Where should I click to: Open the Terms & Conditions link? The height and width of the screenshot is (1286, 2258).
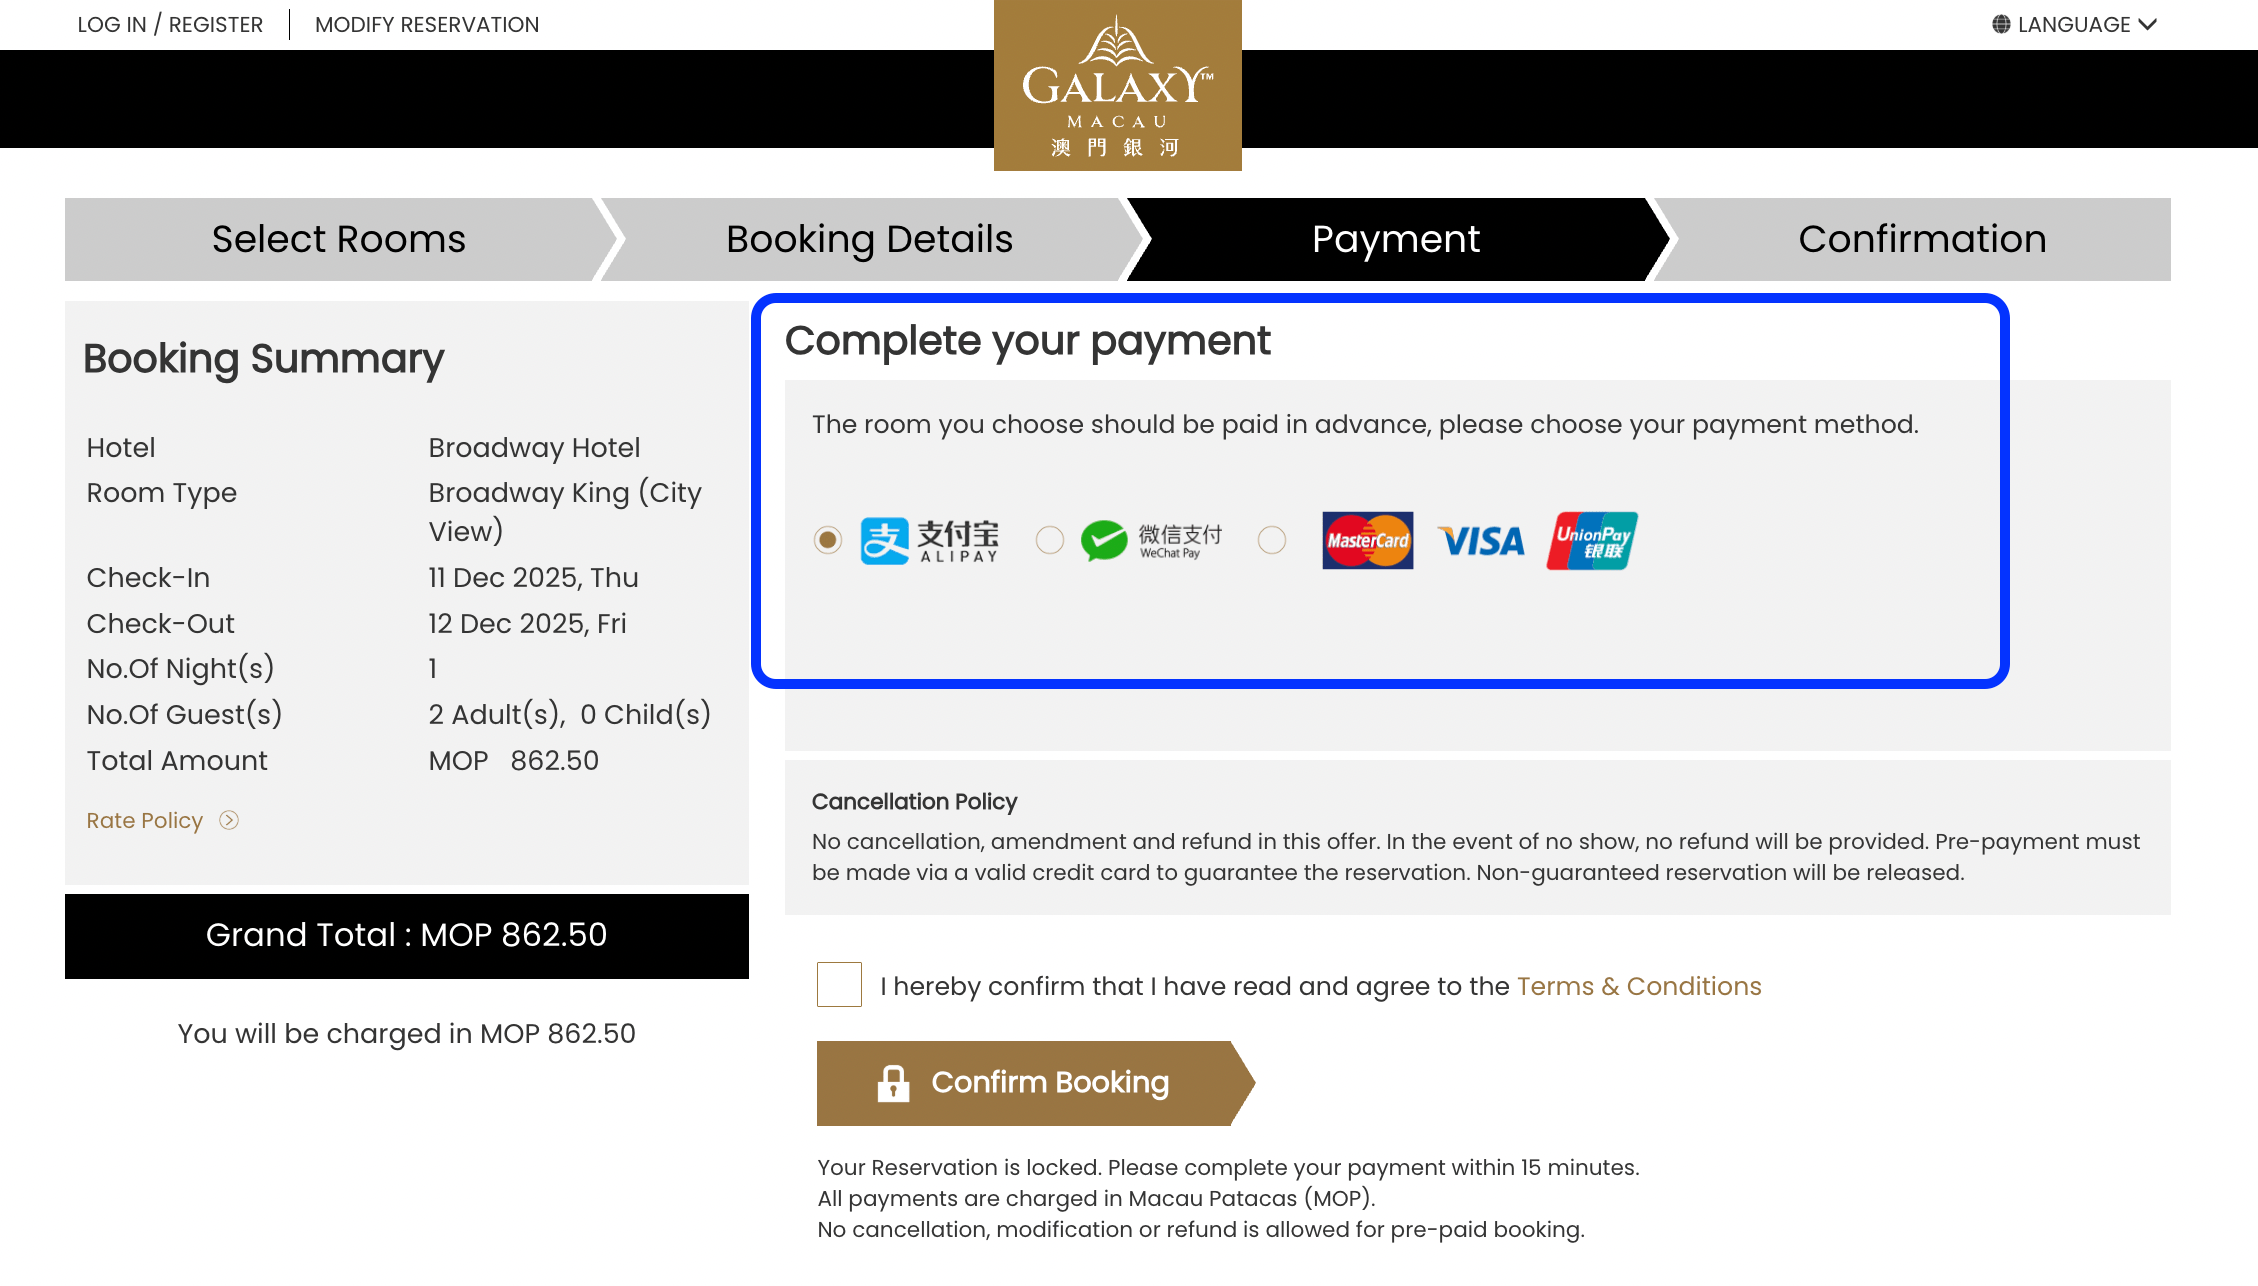click(x=1639, y=986)
